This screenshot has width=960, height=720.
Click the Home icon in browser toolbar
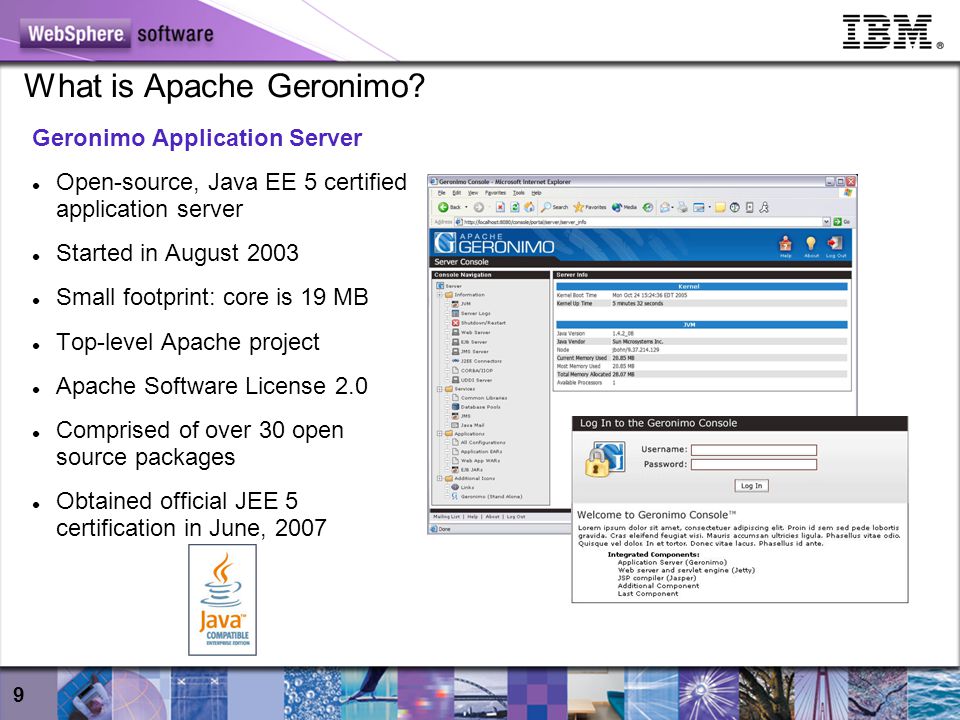click(529, 208)
